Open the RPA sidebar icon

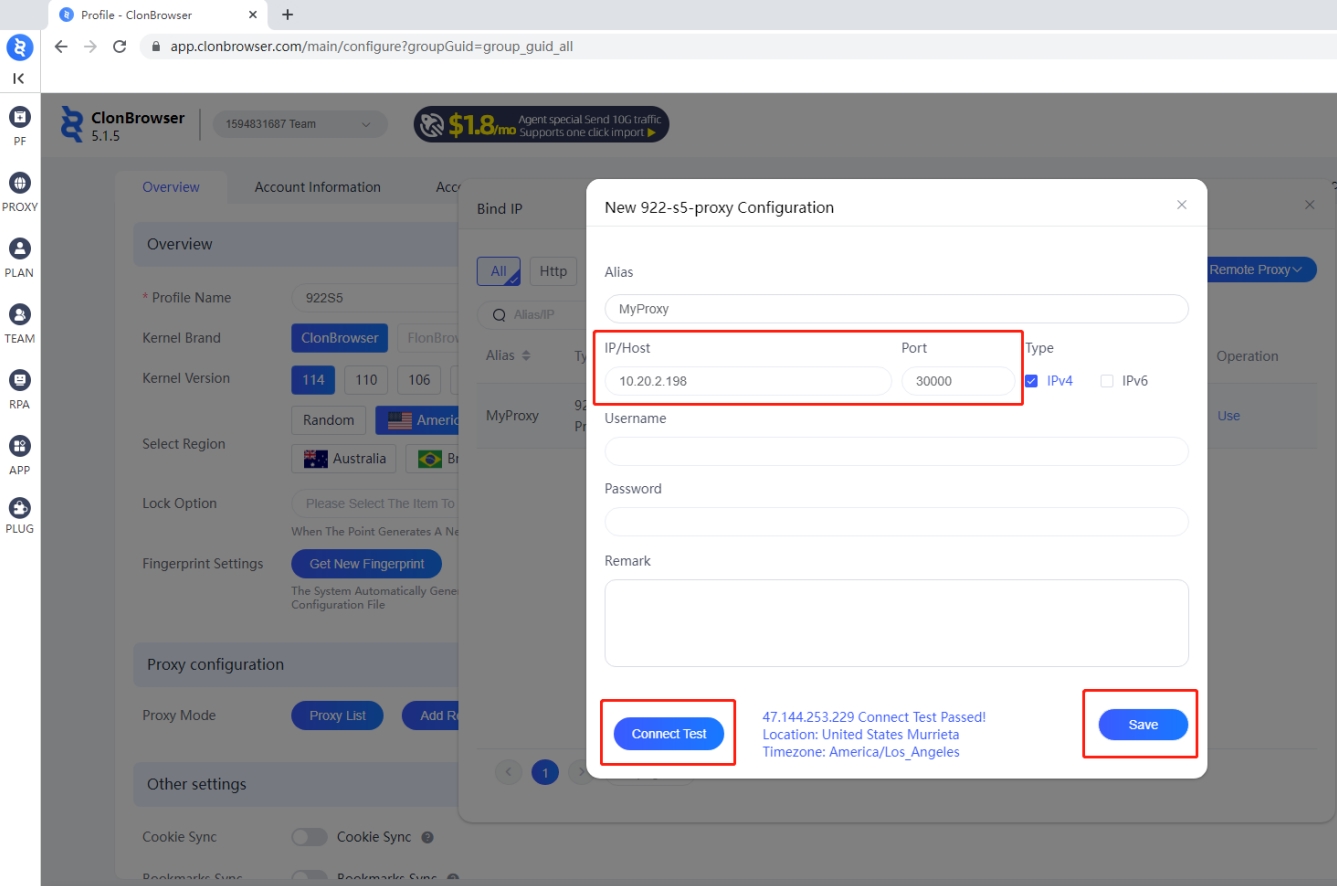click(x=19, y=381)
